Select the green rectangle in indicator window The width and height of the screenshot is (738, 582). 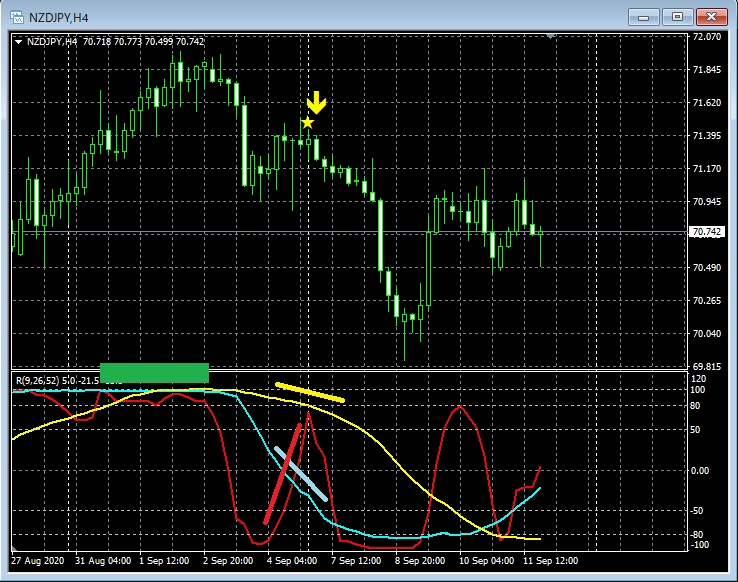click(x=154, y=372)
